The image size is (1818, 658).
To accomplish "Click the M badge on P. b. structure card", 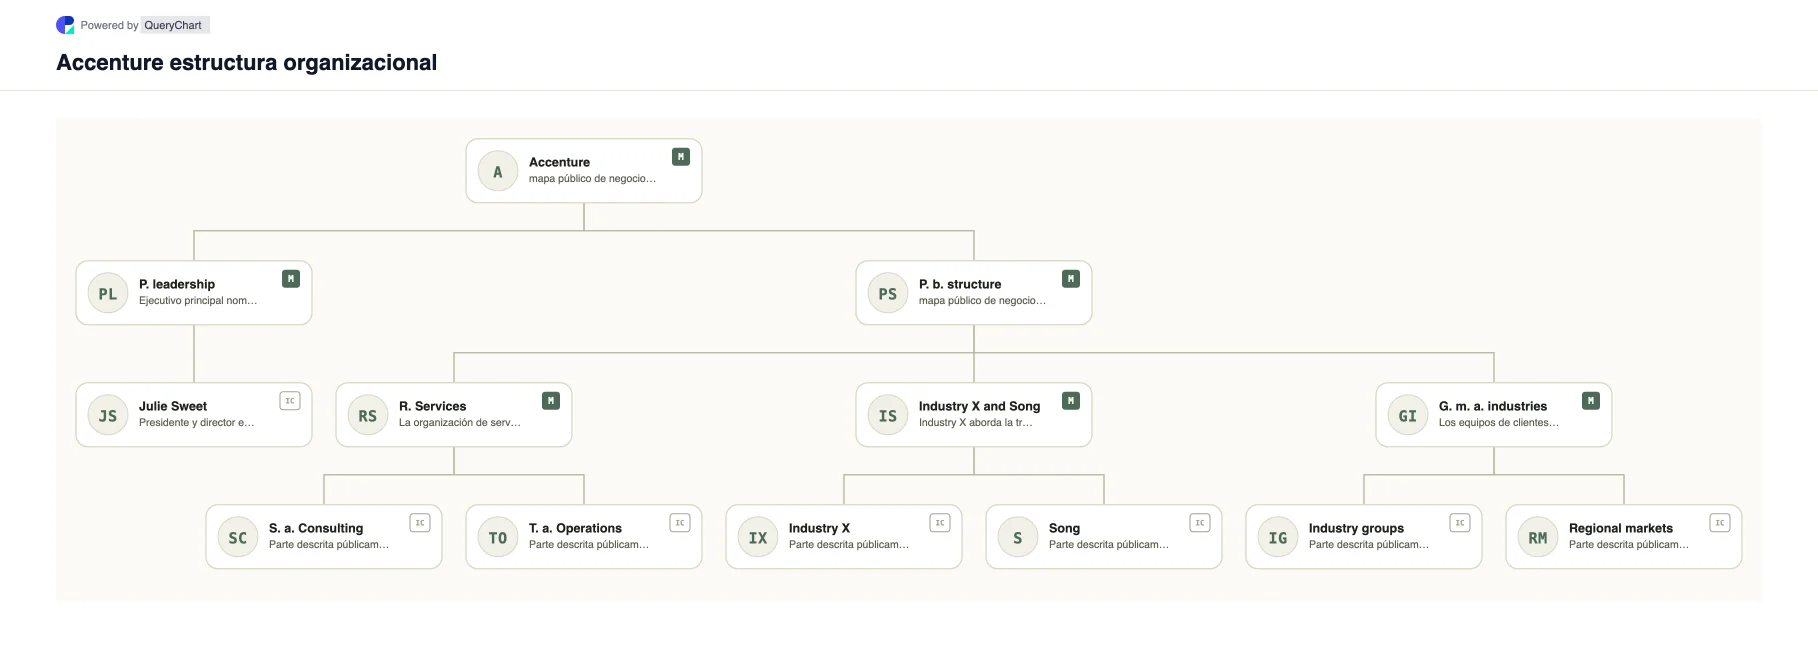I will [1071, 279].
